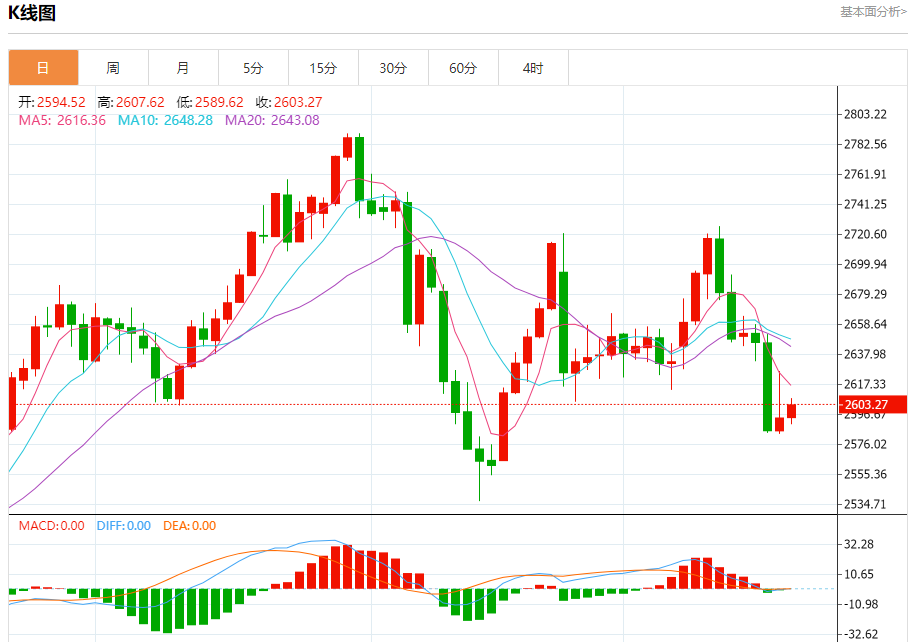Click the K线图 heading
Screen dimensions: 913x642
32,13
